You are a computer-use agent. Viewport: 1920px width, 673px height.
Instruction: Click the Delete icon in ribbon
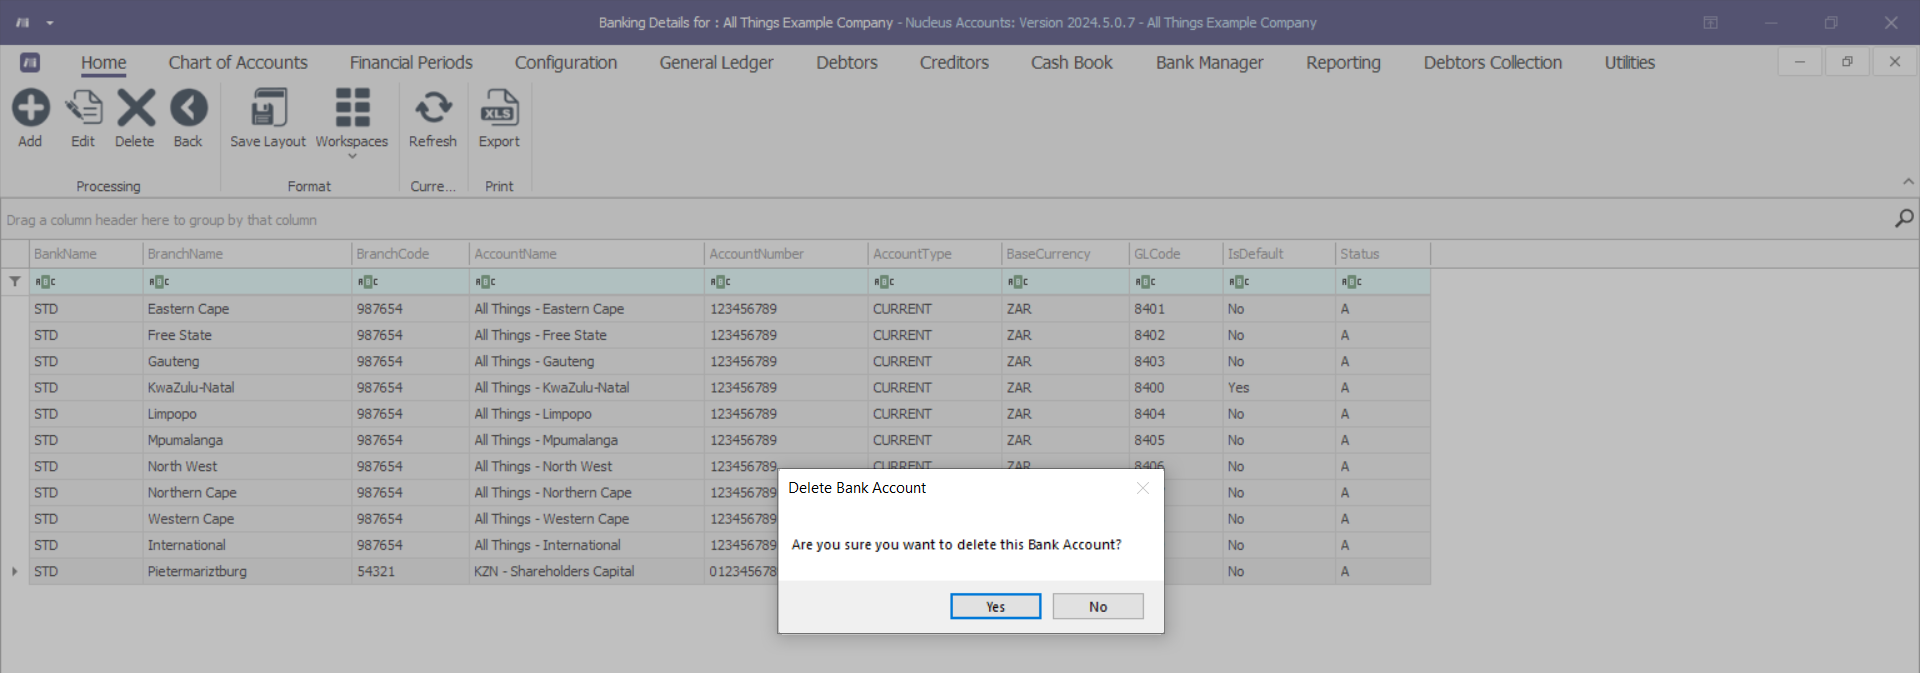point(135,108)
